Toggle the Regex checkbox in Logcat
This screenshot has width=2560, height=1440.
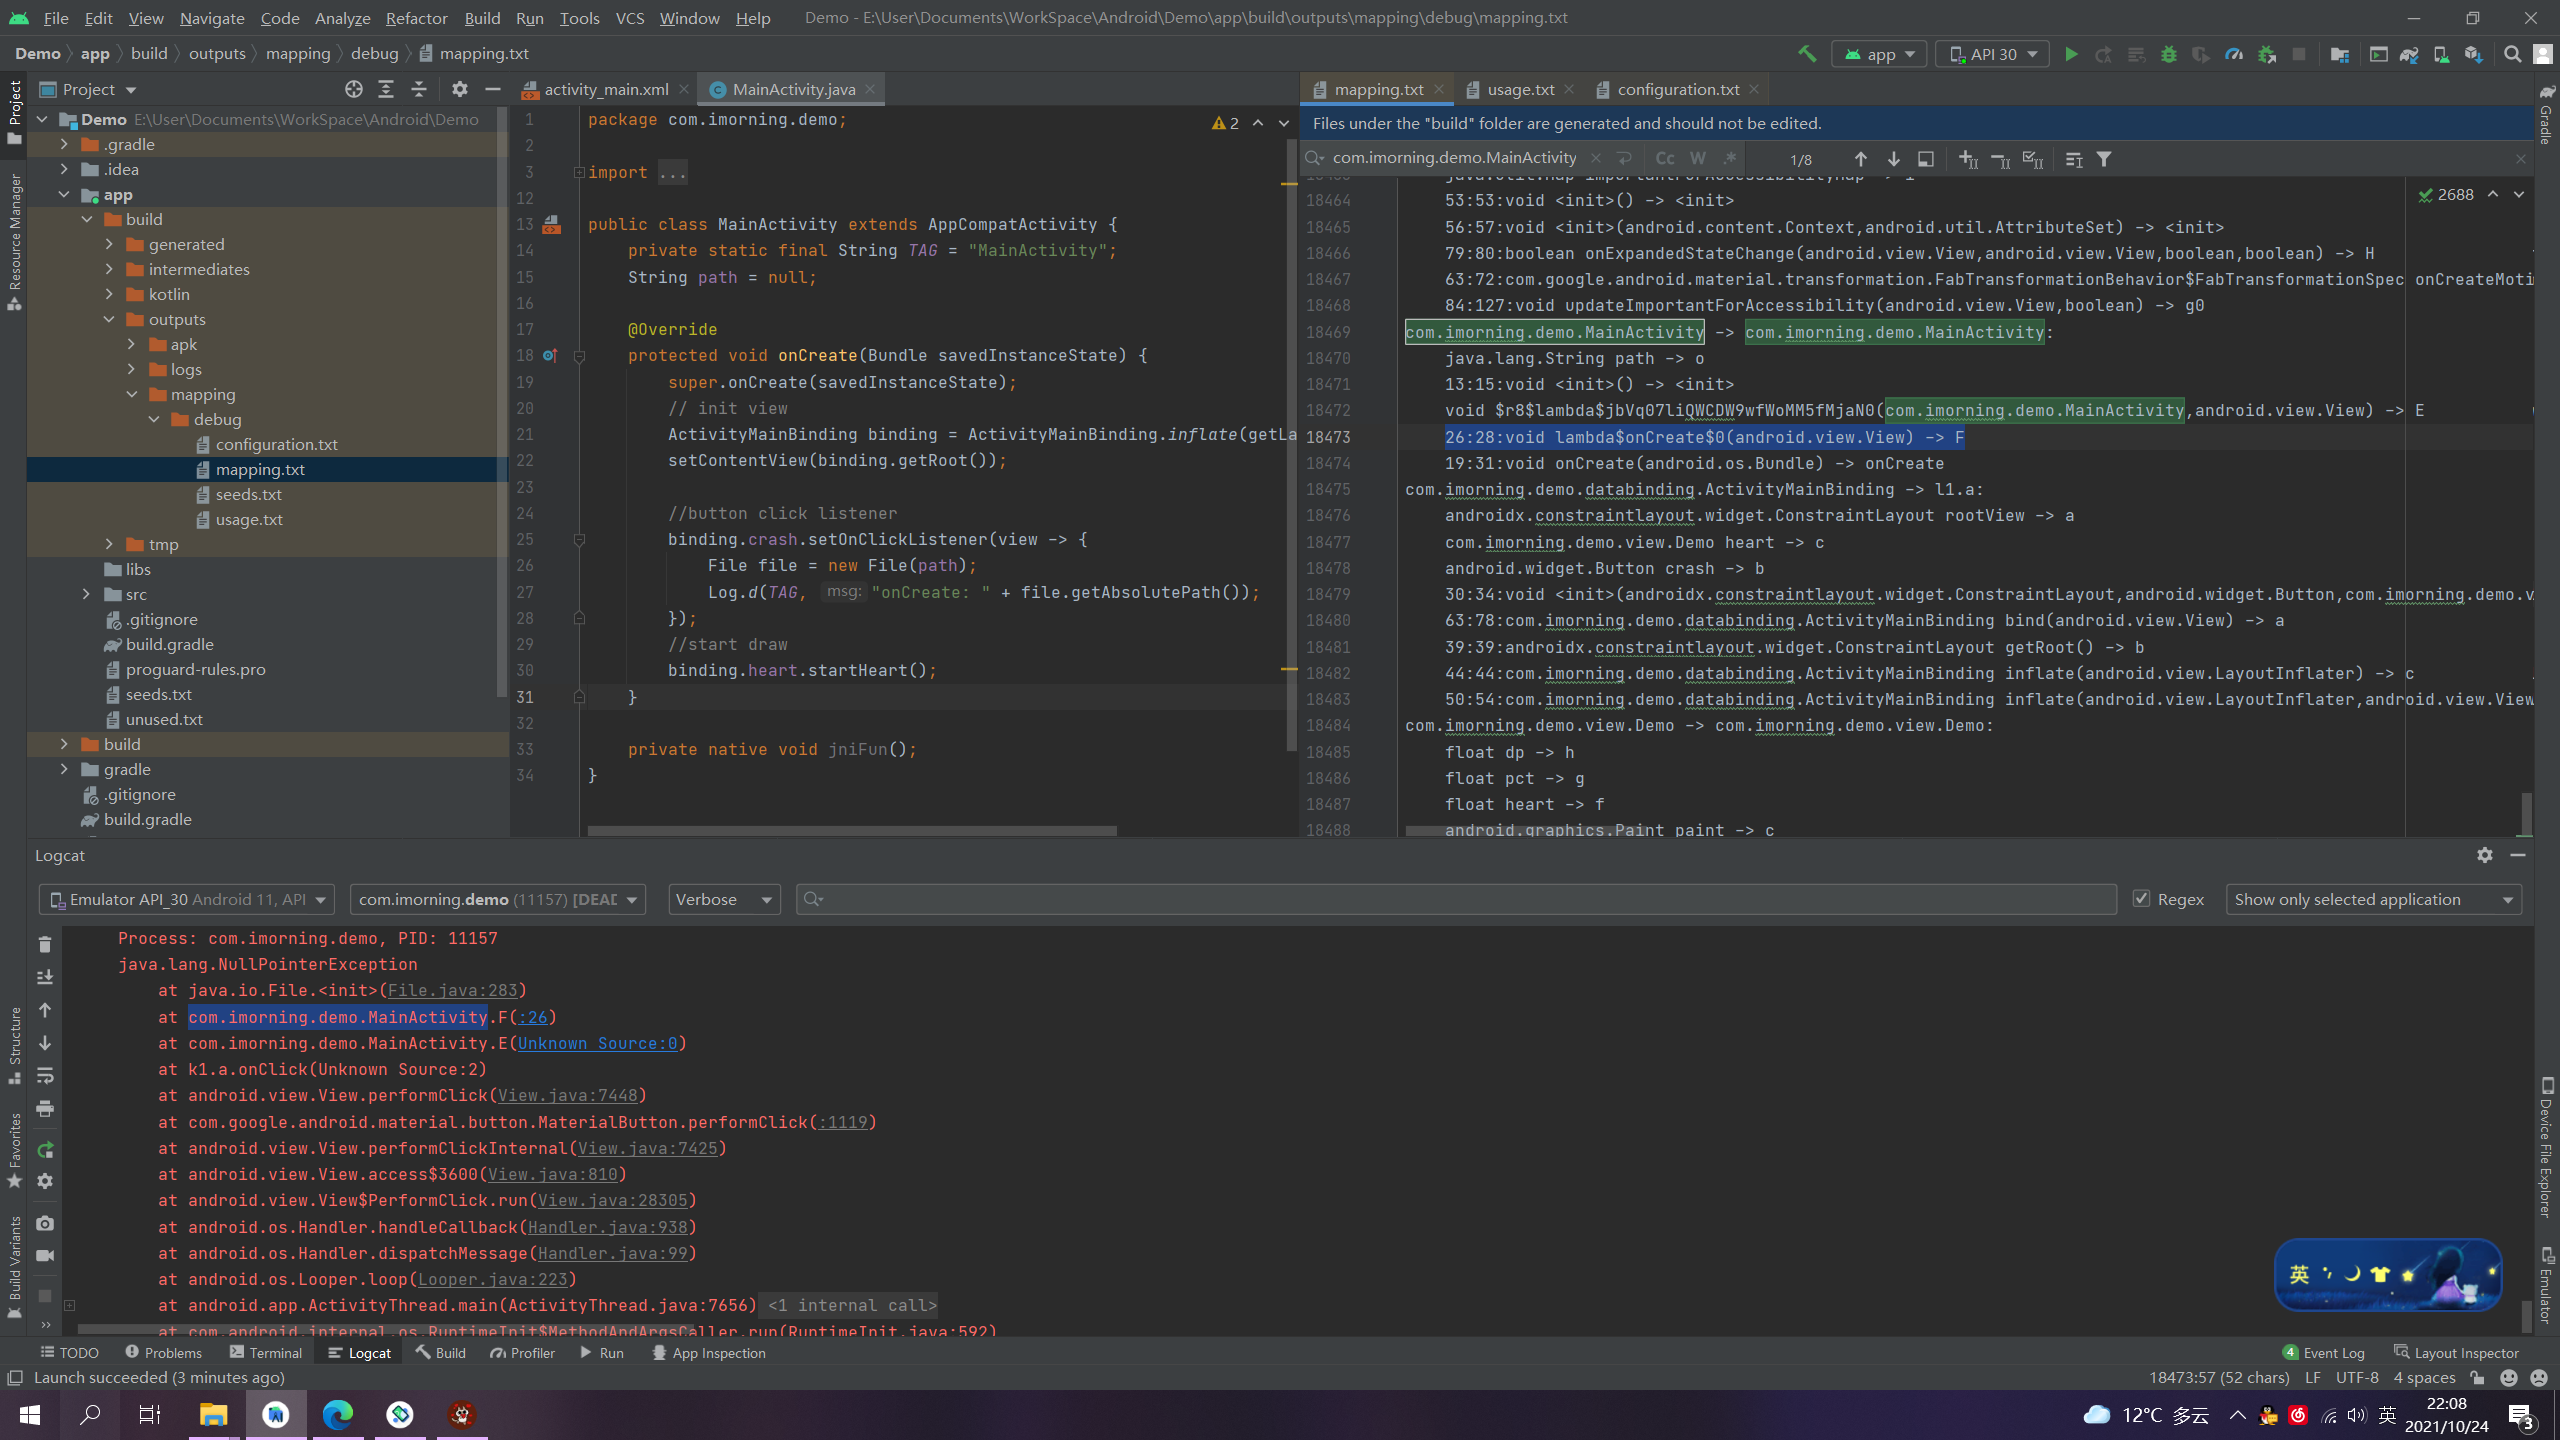click(2141, 899)
